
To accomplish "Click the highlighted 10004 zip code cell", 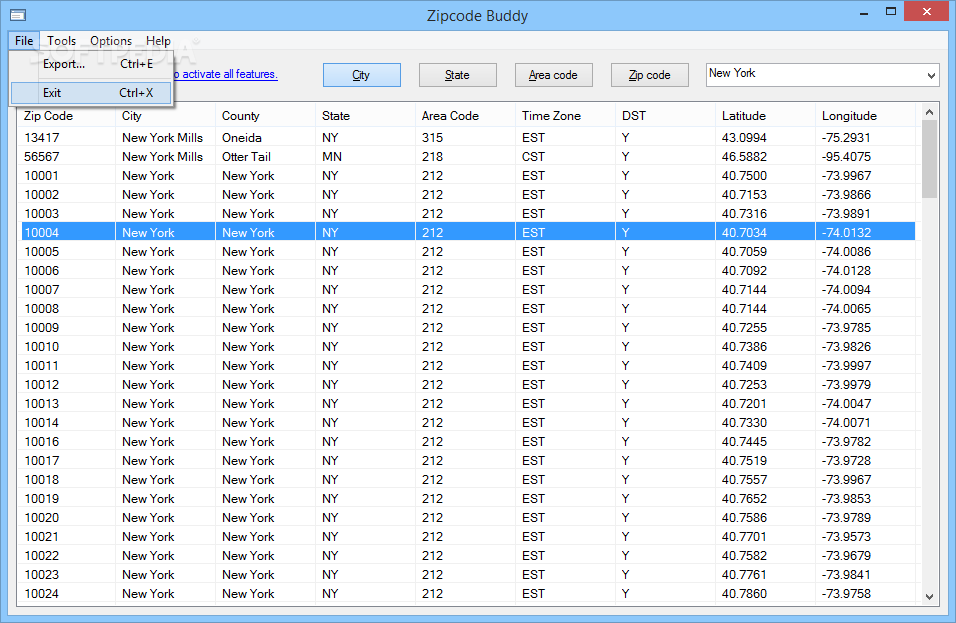I will [68, 232].
